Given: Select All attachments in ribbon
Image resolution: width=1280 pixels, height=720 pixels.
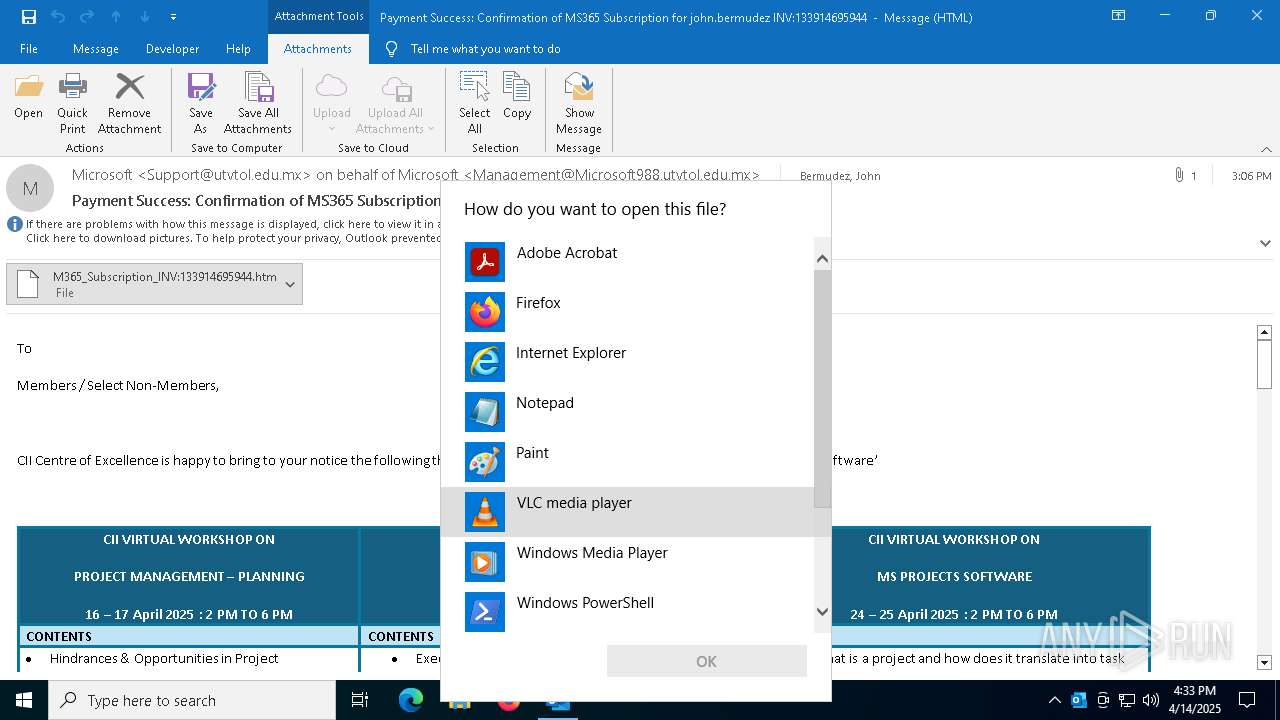Looking at the screenshot, I should pyautogui.click(x=474, y=103).
